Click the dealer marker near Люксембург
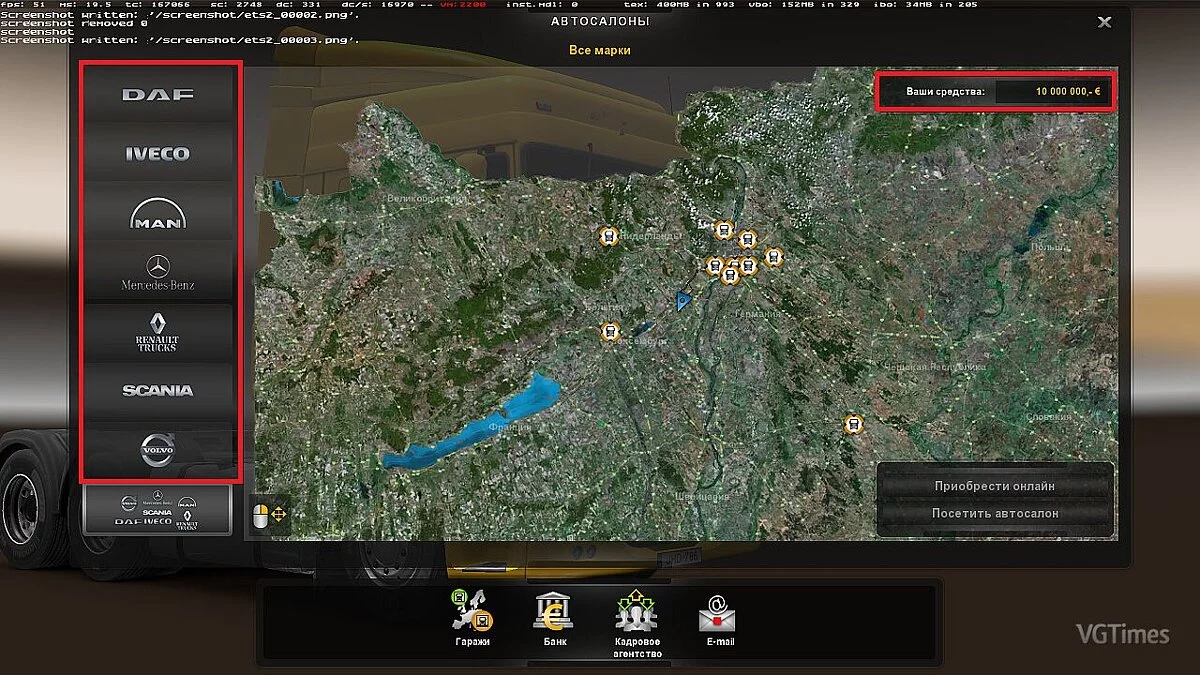 [x=611, y=330]
